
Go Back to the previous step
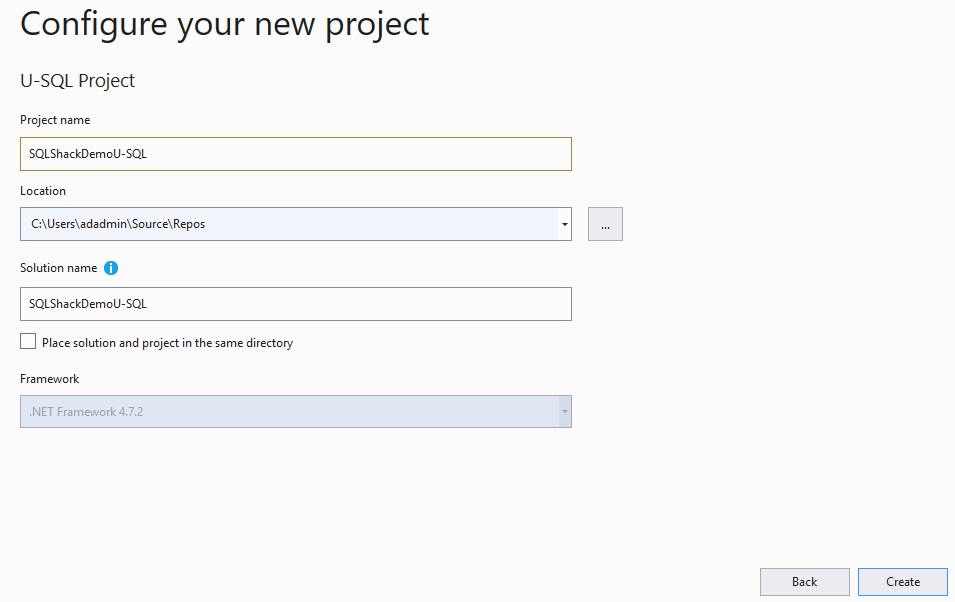pyautogui.click(x=804, y=582)
